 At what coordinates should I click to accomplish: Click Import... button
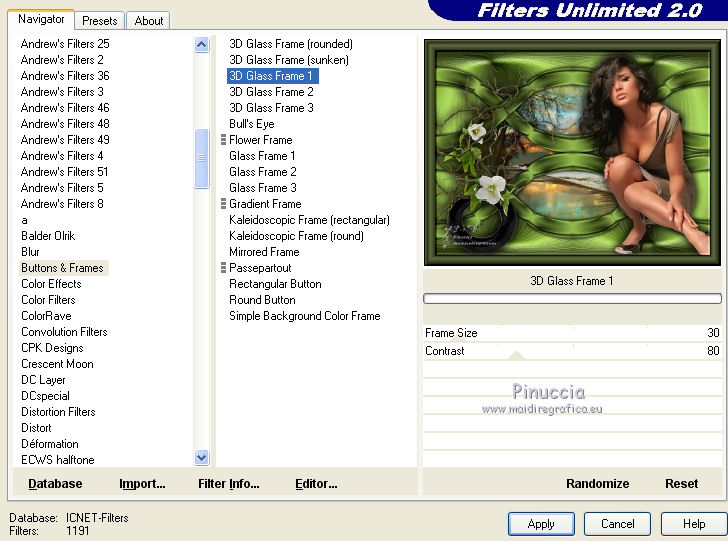click(142, 484)
